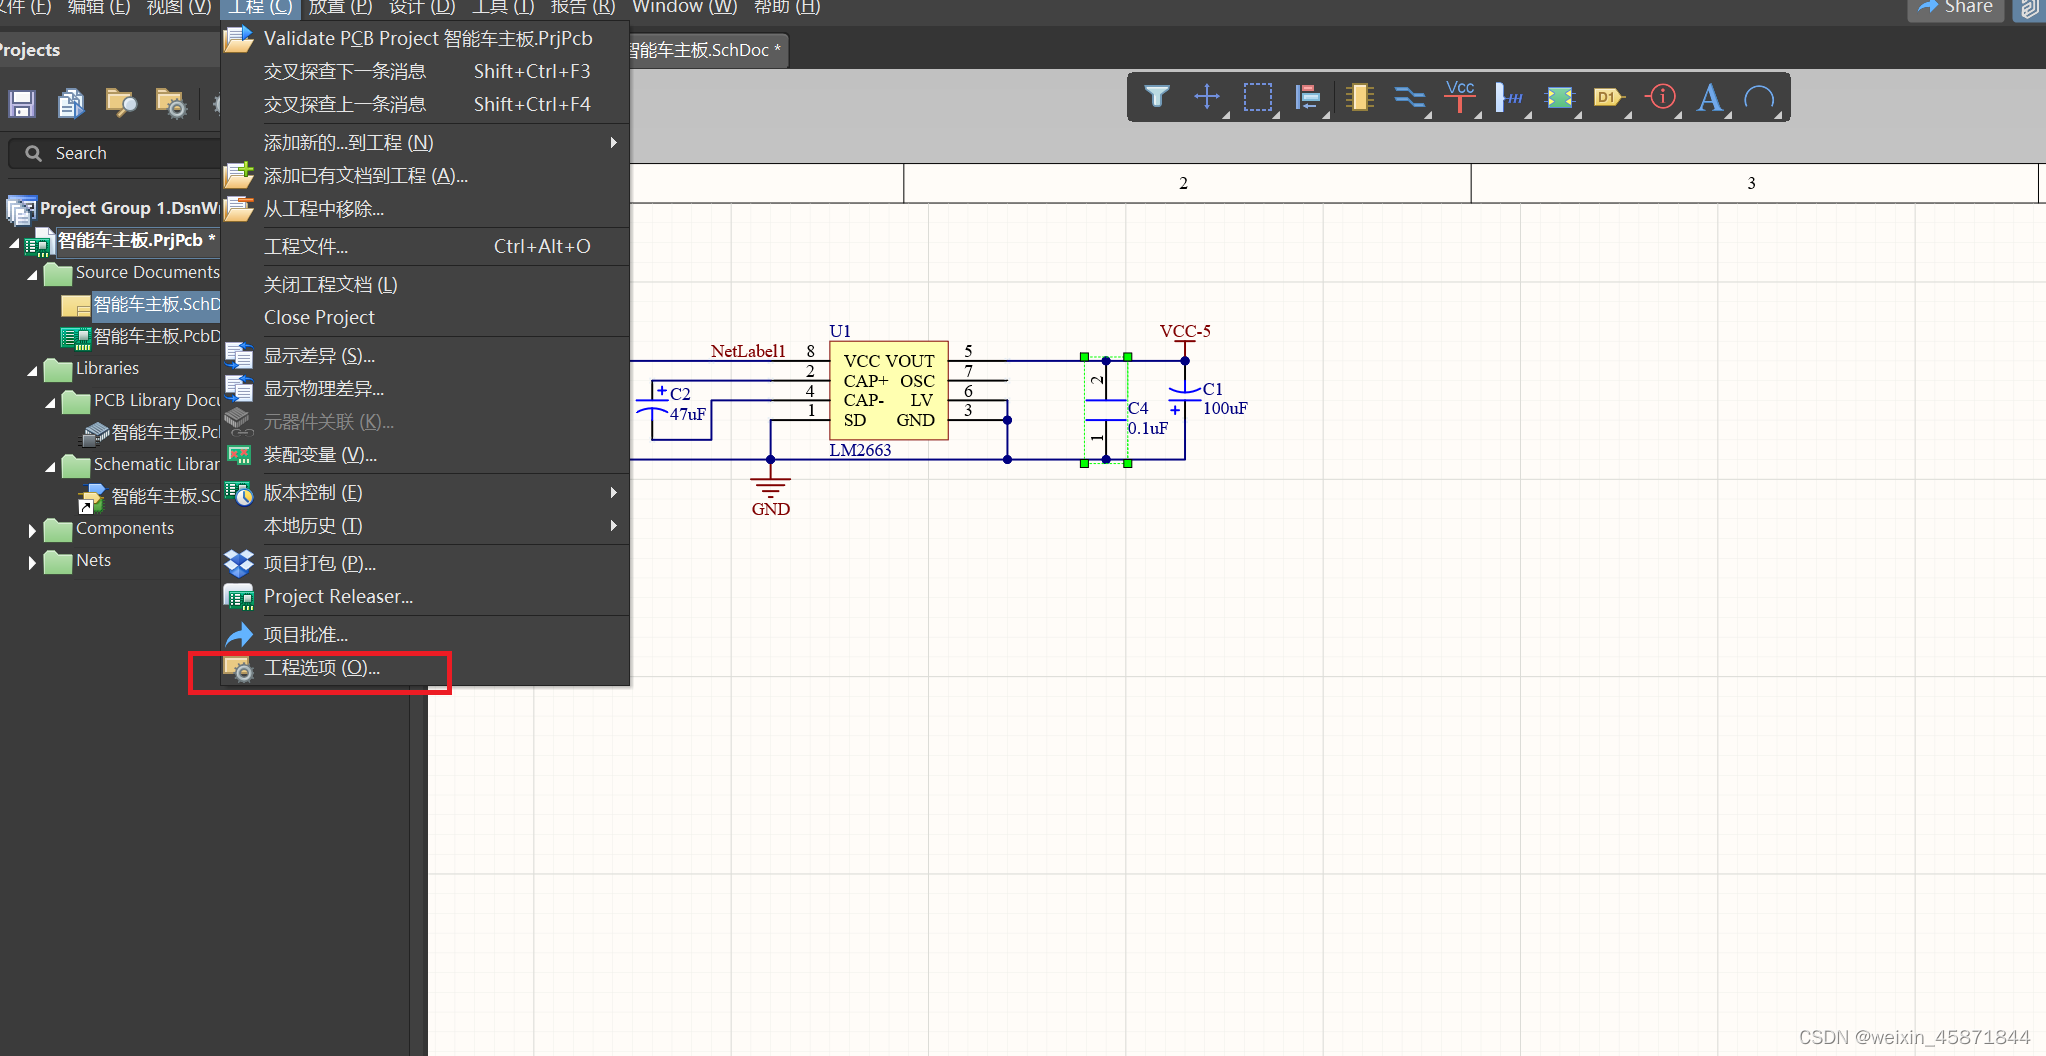
Task: Select Close Project from menu
Action: point(319,318)
